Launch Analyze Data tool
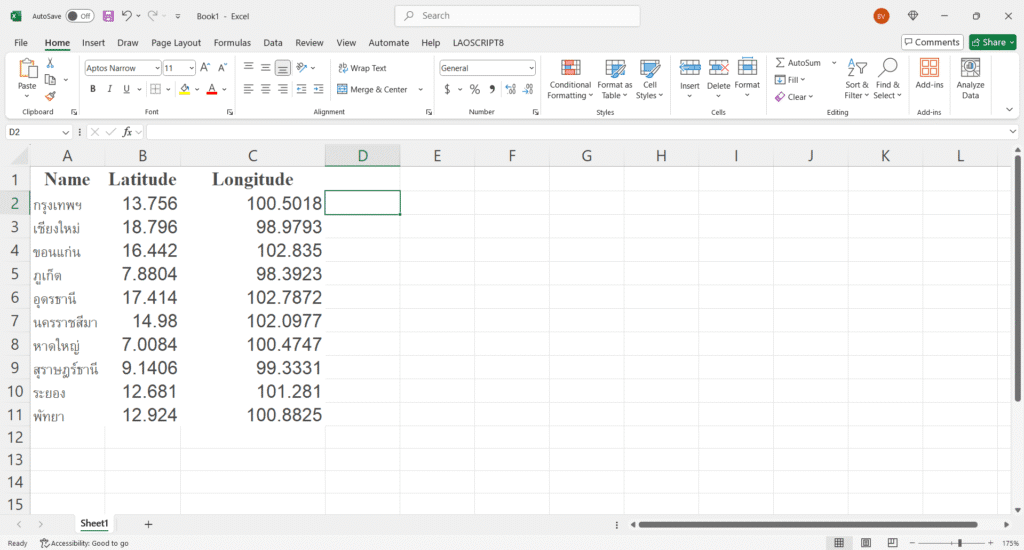Viewport: 1024px width, 550px height. pyautogui.click(x=970, y=78)
